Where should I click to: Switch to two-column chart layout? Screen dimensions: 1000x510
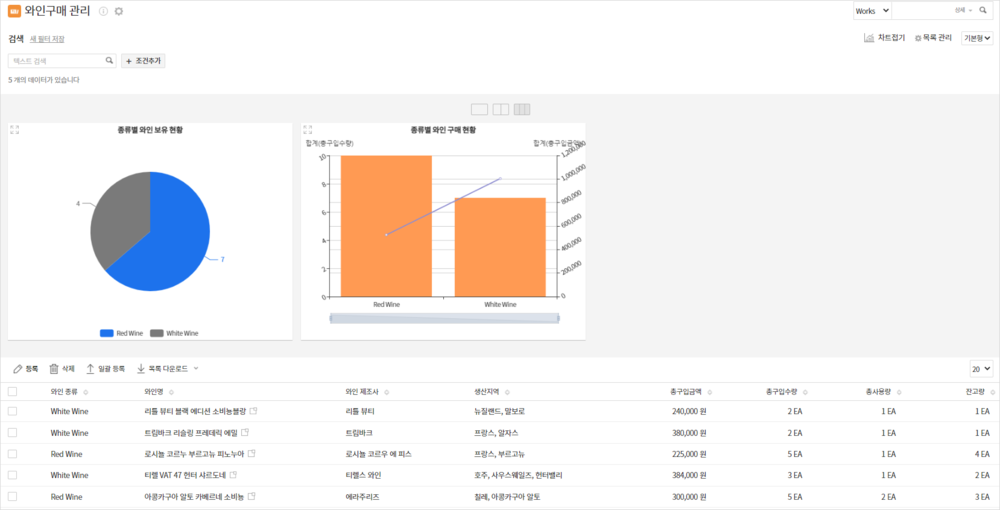coord(501,109)
